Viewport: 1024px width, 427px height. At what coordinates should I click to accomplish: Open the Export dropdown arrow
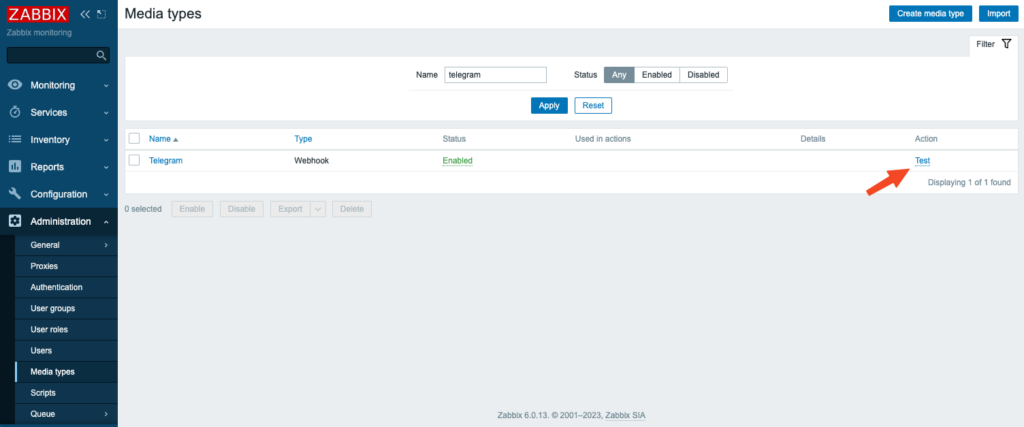pos(318,209)
